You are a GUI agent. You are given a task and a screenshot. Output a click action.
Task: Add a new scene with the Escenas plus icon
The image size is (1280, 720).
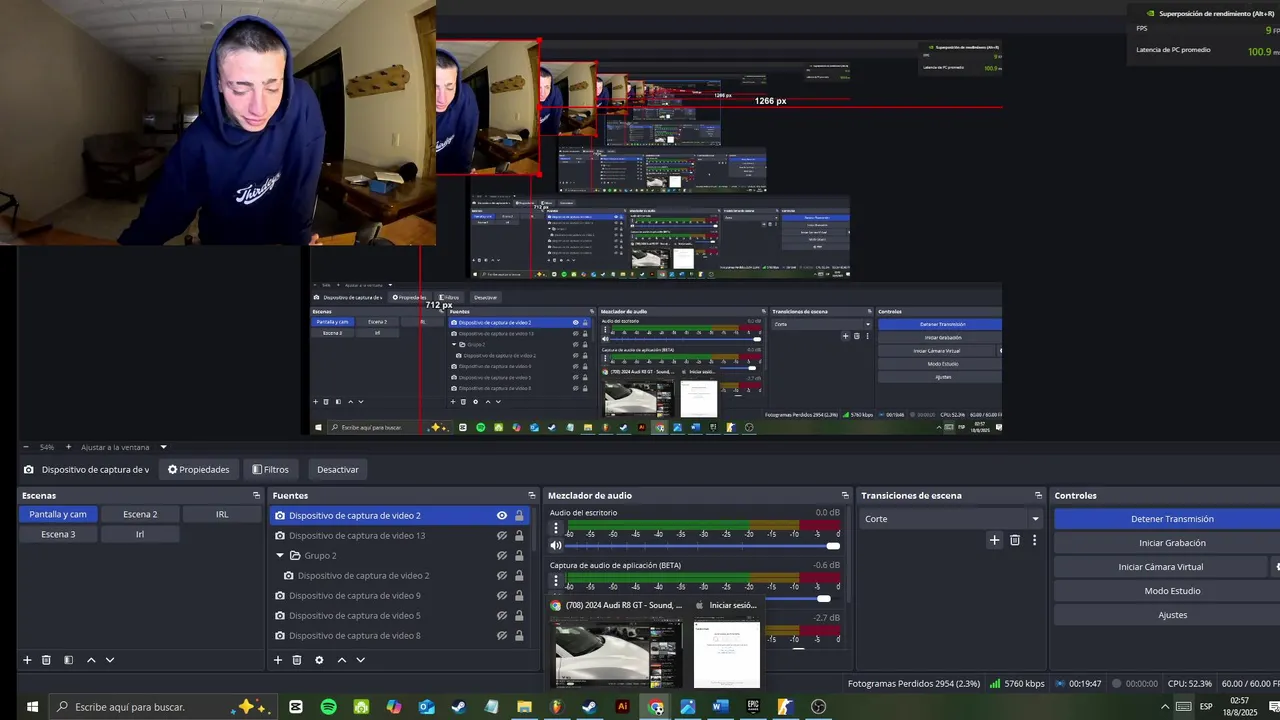[27, 660]
